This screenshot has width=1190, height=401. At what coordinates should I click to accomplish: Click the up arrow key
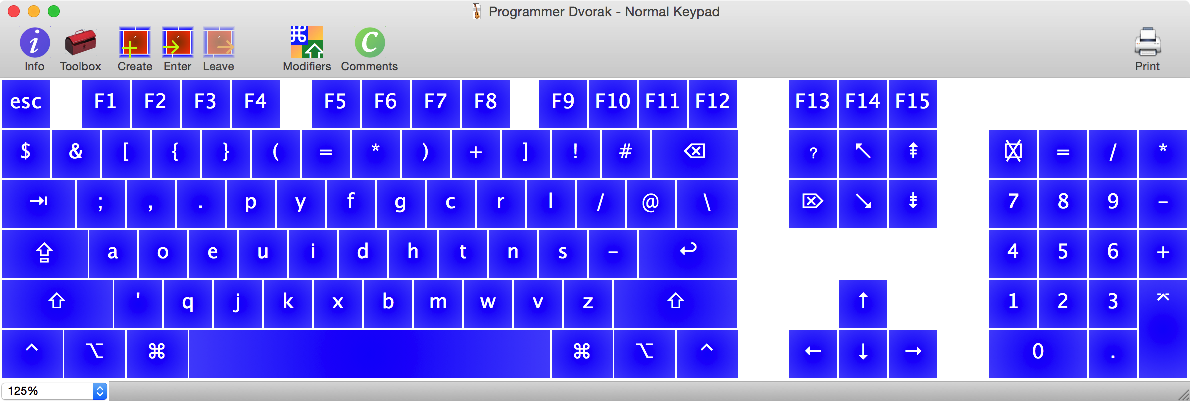pyautogui.click(x=863, y=304)
